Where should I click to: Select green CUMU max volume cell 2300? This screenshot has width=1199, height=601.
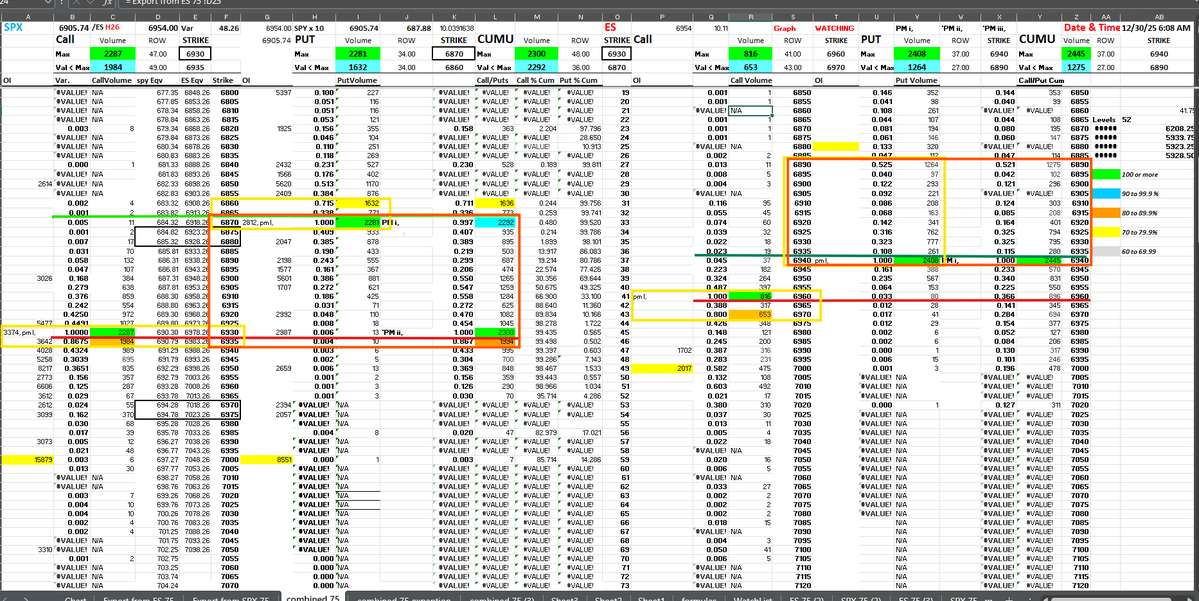click(x=536, y=54)
